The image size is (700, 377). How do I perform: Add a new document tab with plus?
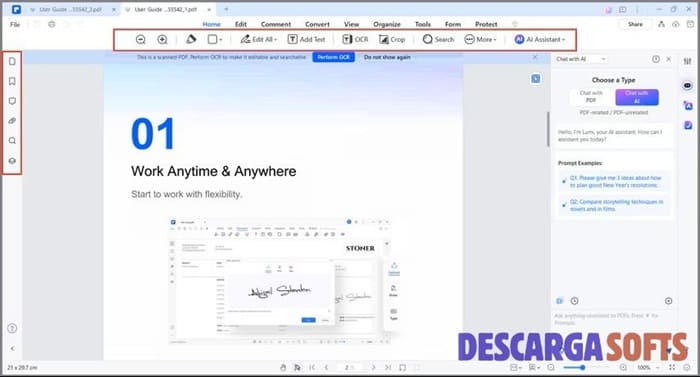[x=226, y=9]
